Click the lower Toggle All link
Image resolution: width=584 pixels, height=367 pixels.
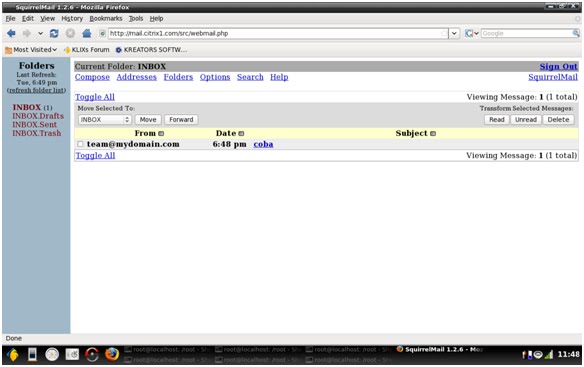95,156
